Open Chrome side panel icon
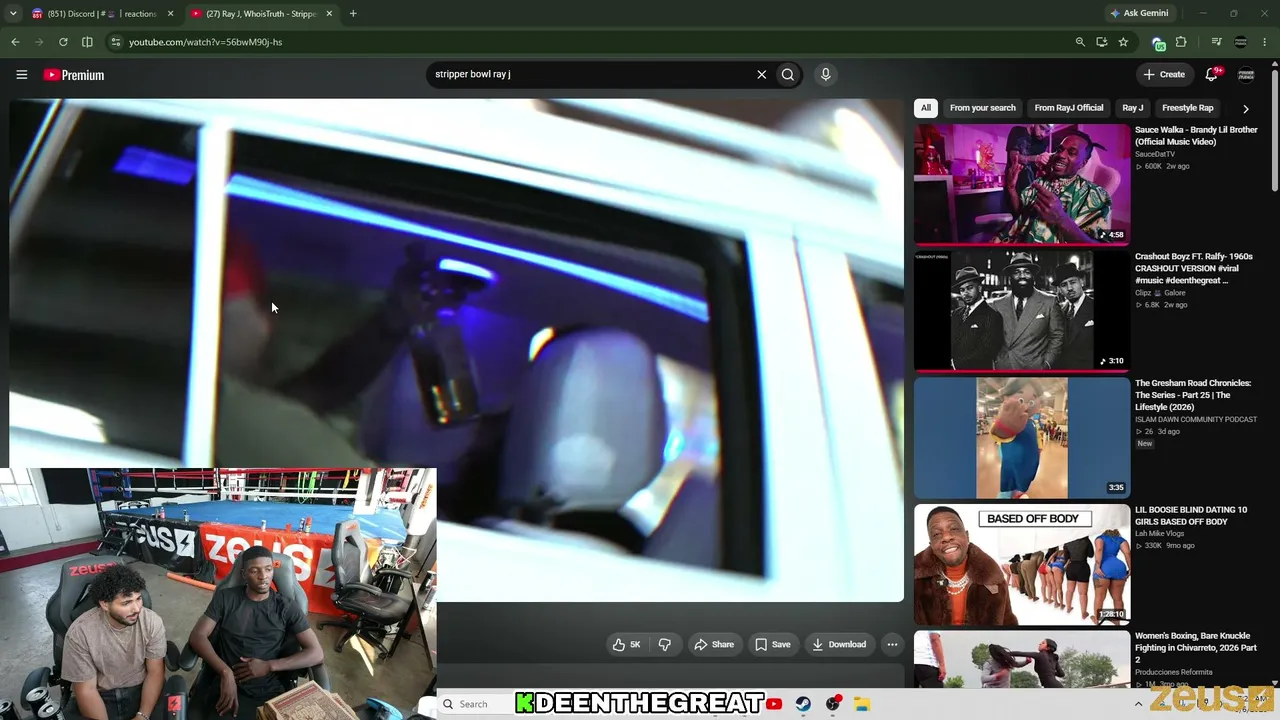 click(87, 42)
